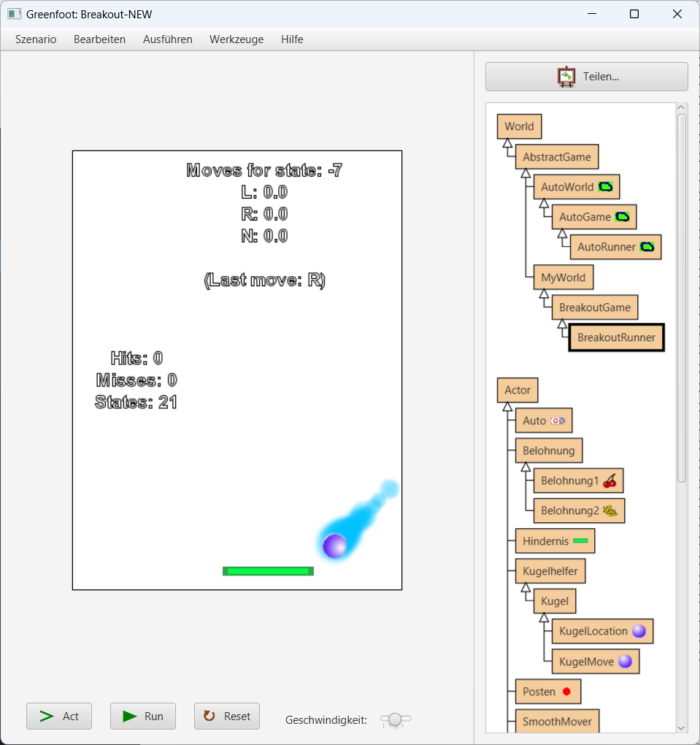This screenshot has height=745, width=700.
Task: Select the BreakoutRunner class
Action: (616, 338)
